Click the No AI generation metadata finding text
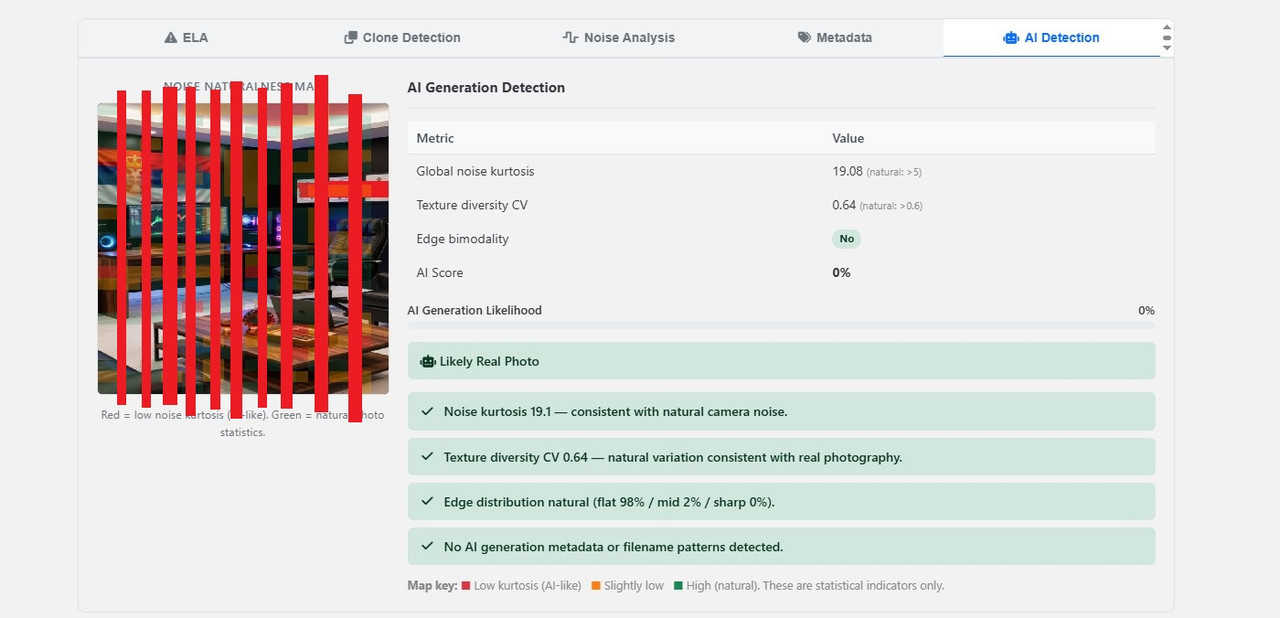Viewport: 1280px width, 618px height. (613, 547)
